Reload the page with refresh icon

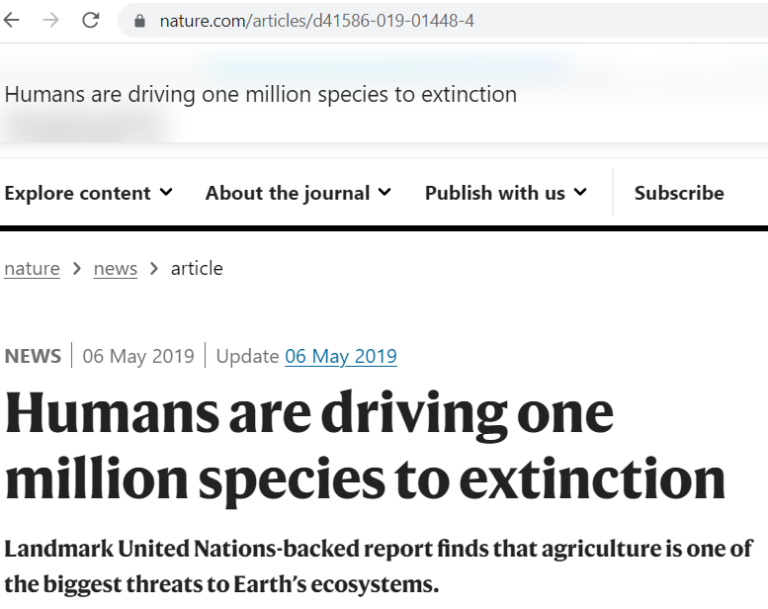(x=91, y=21)
